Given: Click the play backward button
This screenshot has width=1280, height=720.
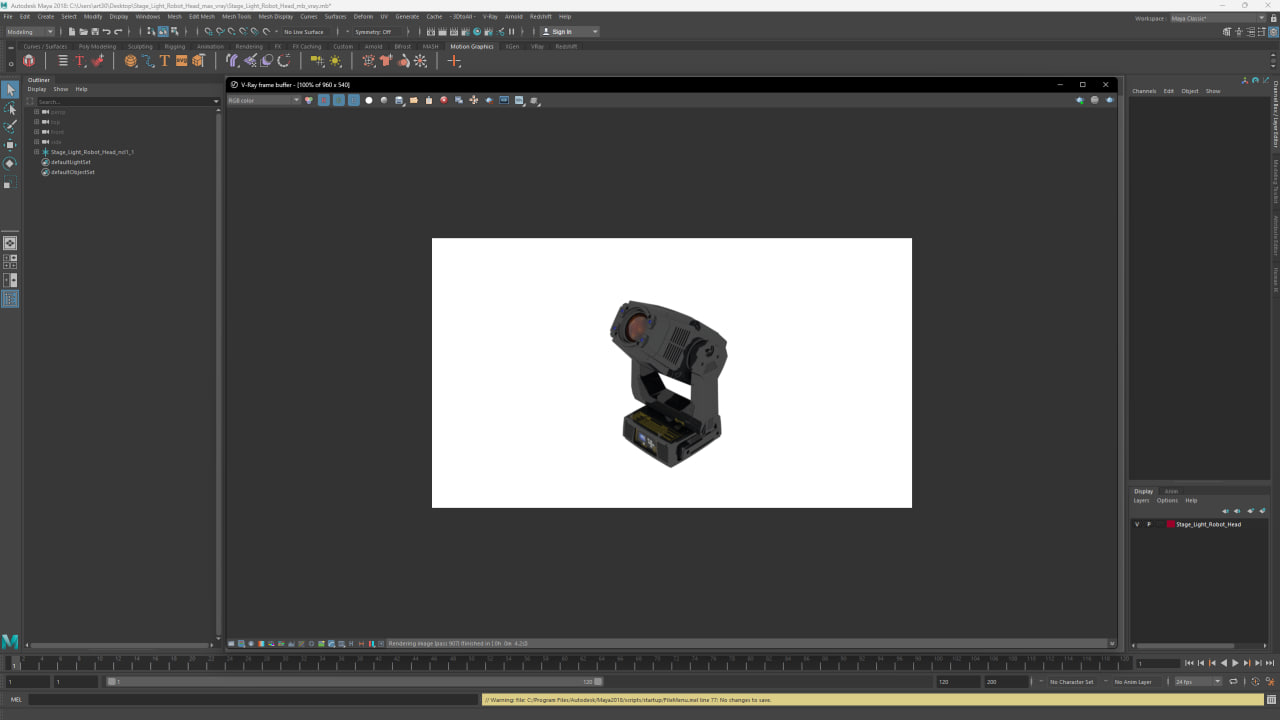Looking at the screenshot, I should [x=1224, y=663].
